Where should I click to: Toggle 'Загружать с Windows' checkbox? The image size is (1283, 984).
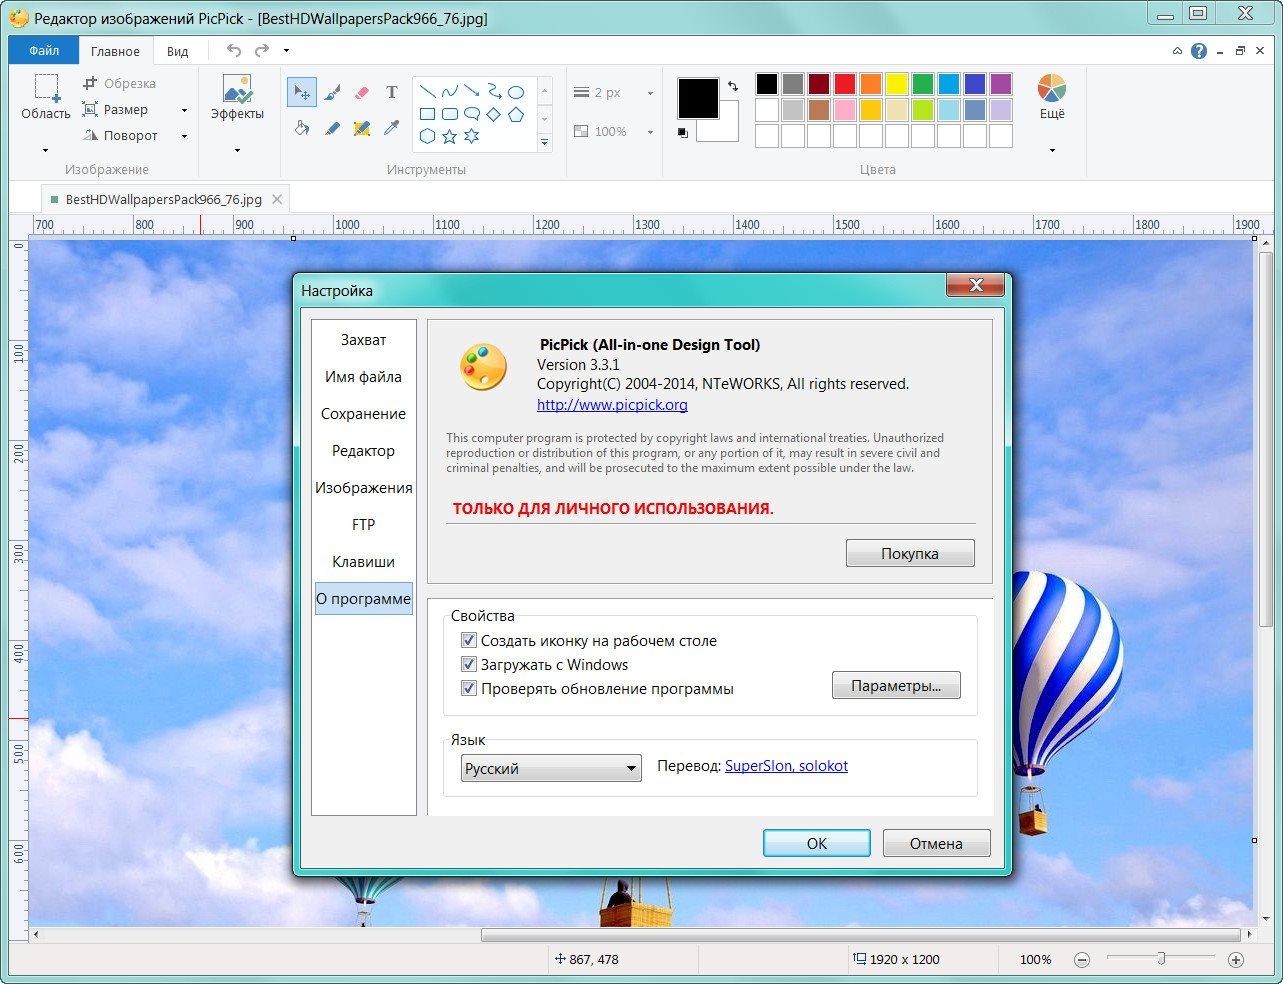click(x=468, y=664)
